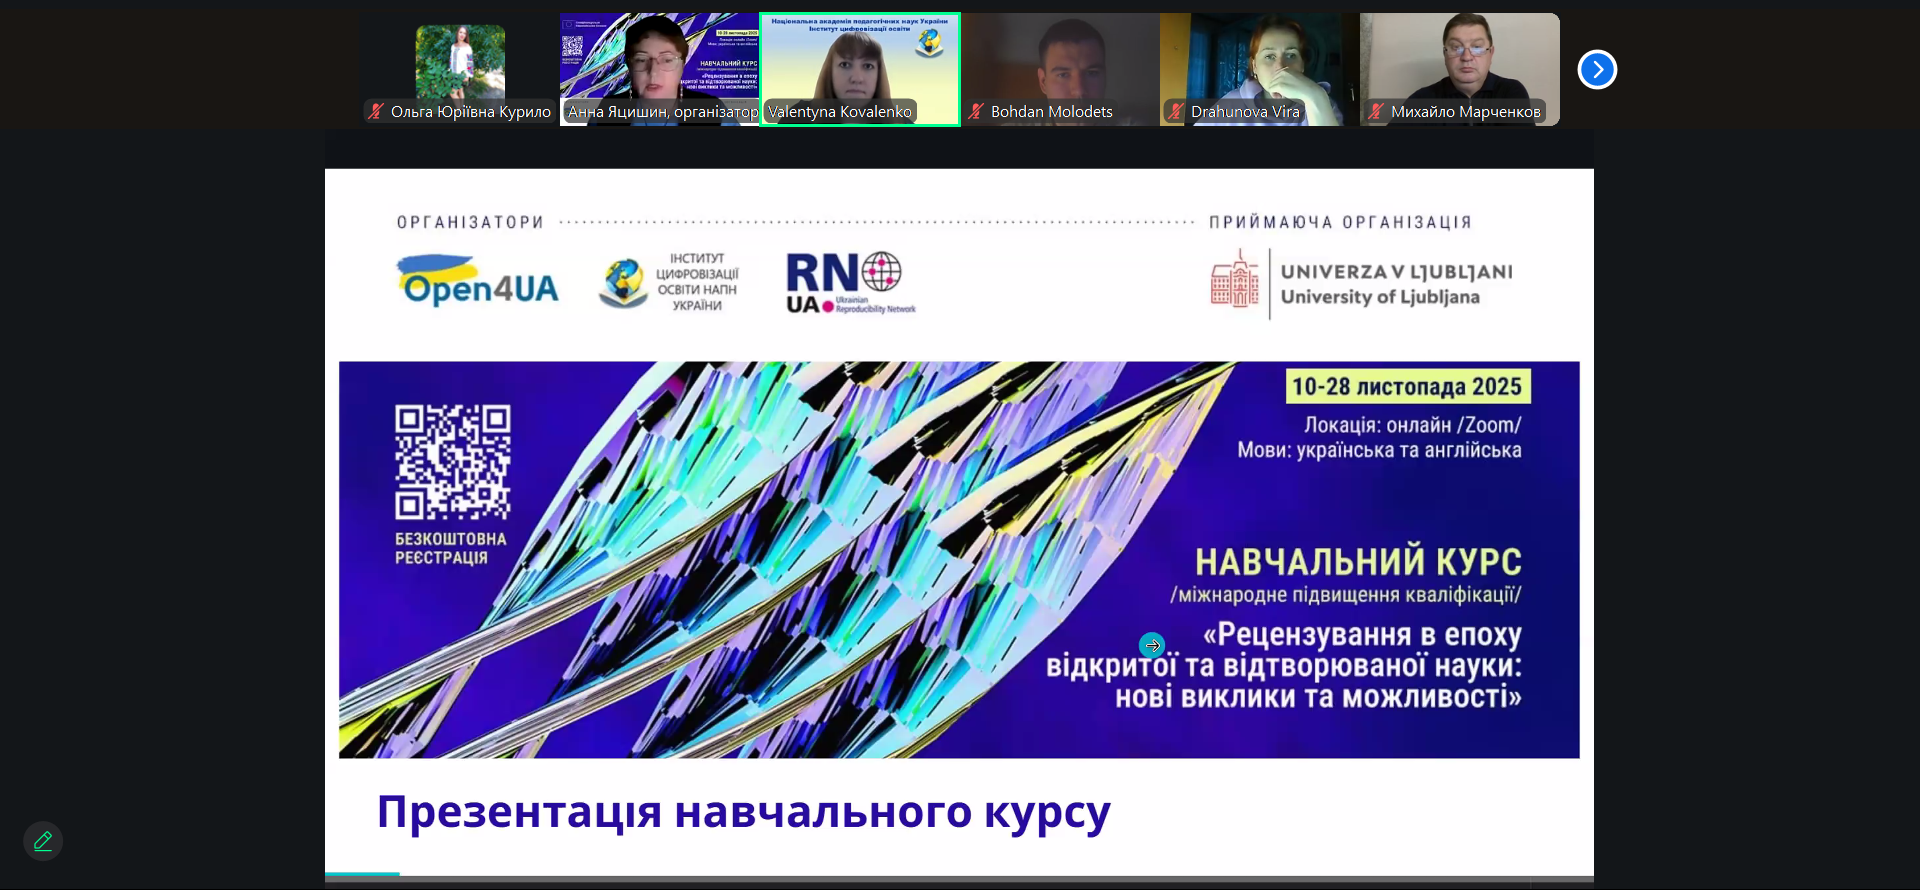This screenshot has height=890, width=1920.
Task: Click the Bohdan Molodets name label
Action: click(1051, 112)
